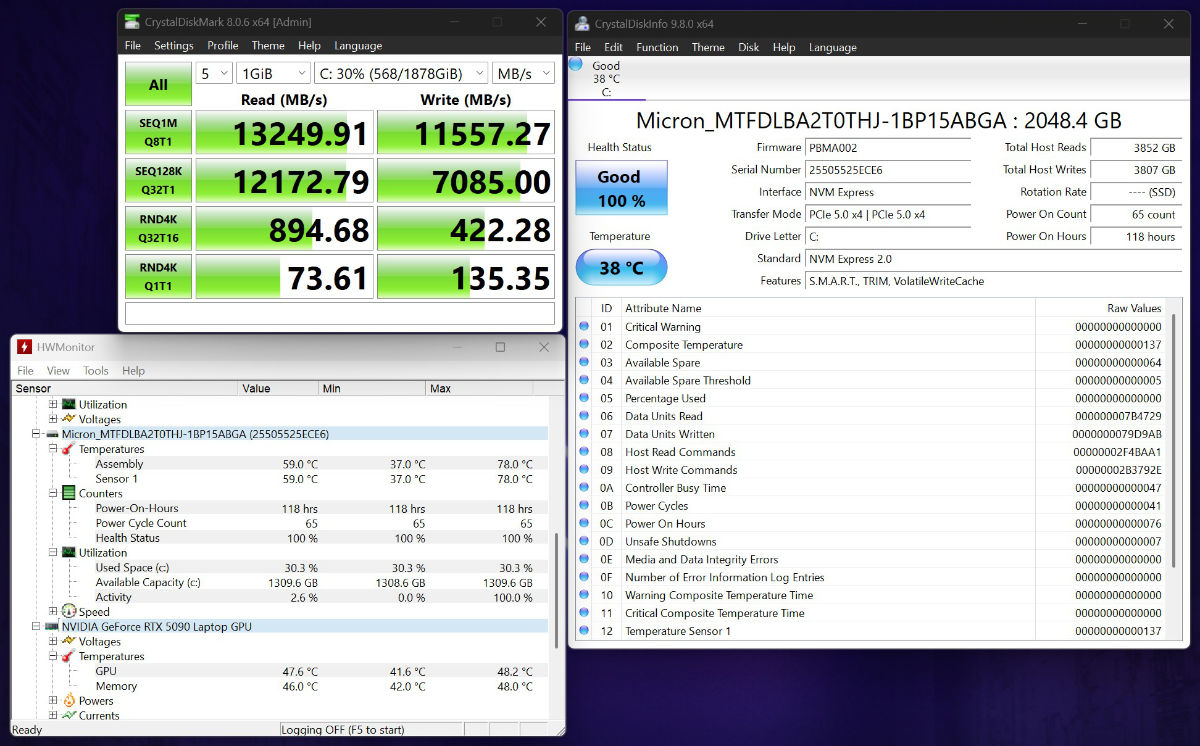Screen dimensions: 1200x746
Task: Click the Sensor column header in HWMonitor
Action: [x=125, y=388]
